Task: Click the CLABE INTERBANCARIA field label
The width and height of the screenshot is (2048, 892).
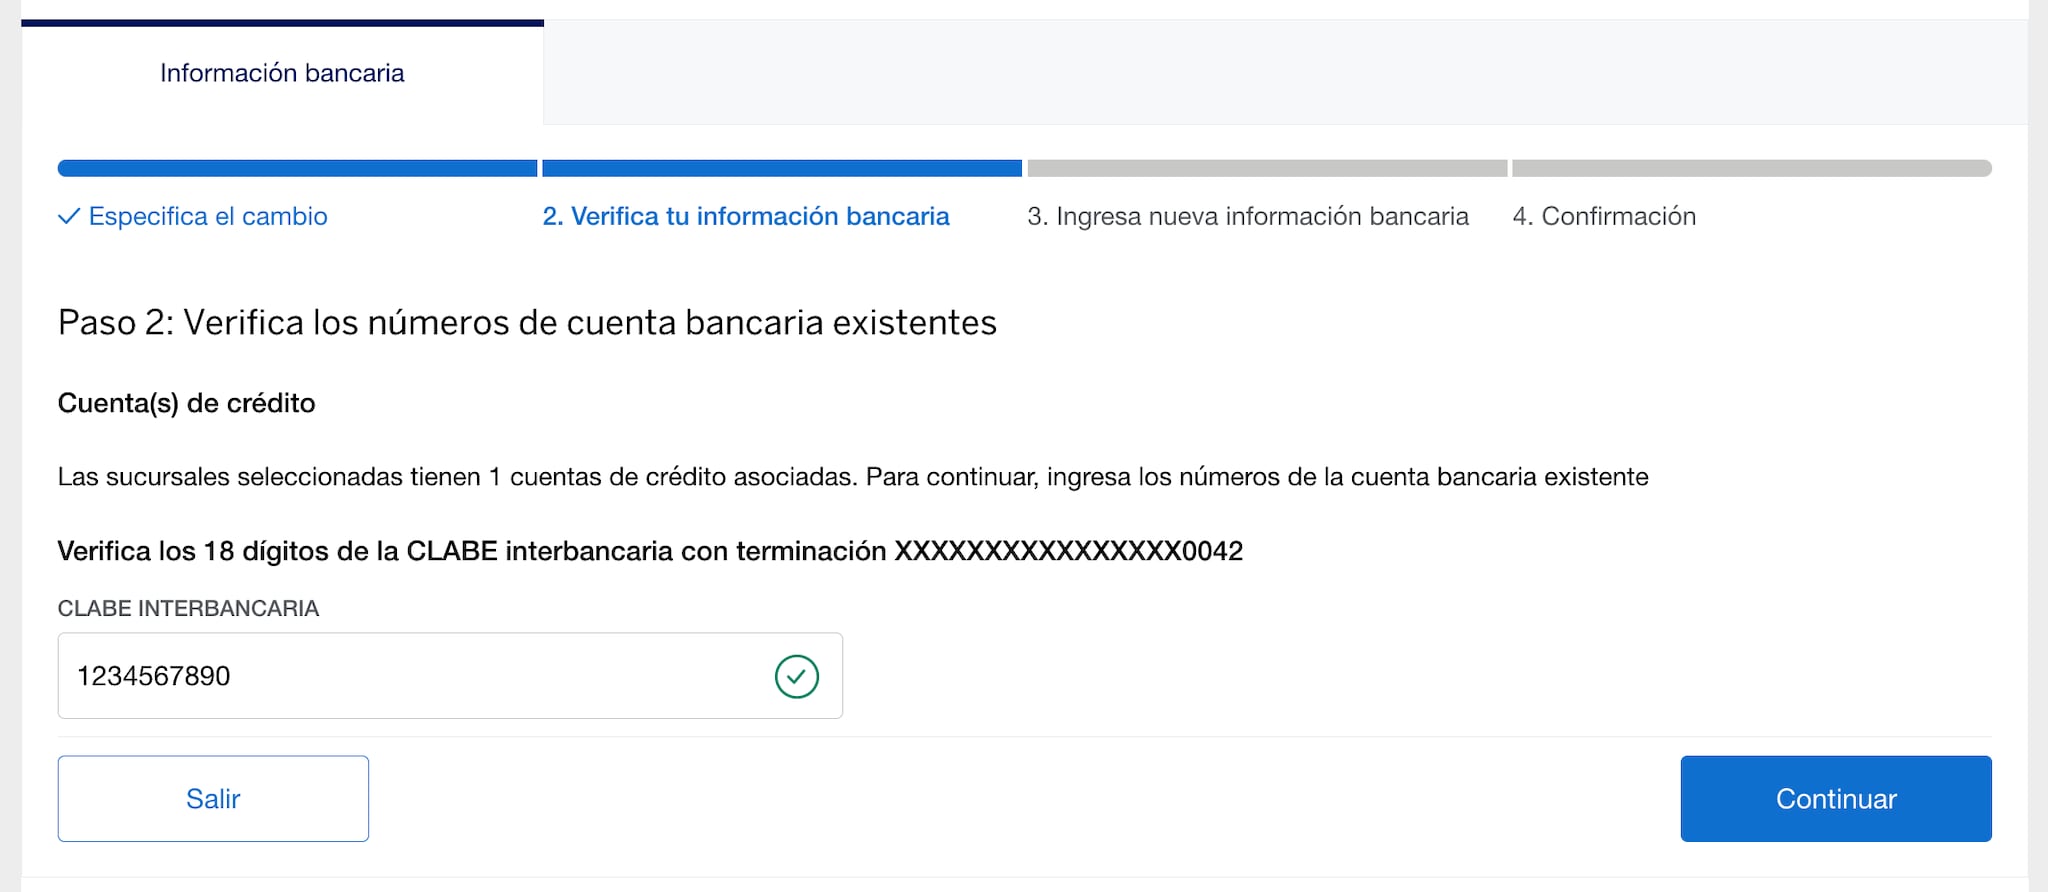Action: click(188, 608)
